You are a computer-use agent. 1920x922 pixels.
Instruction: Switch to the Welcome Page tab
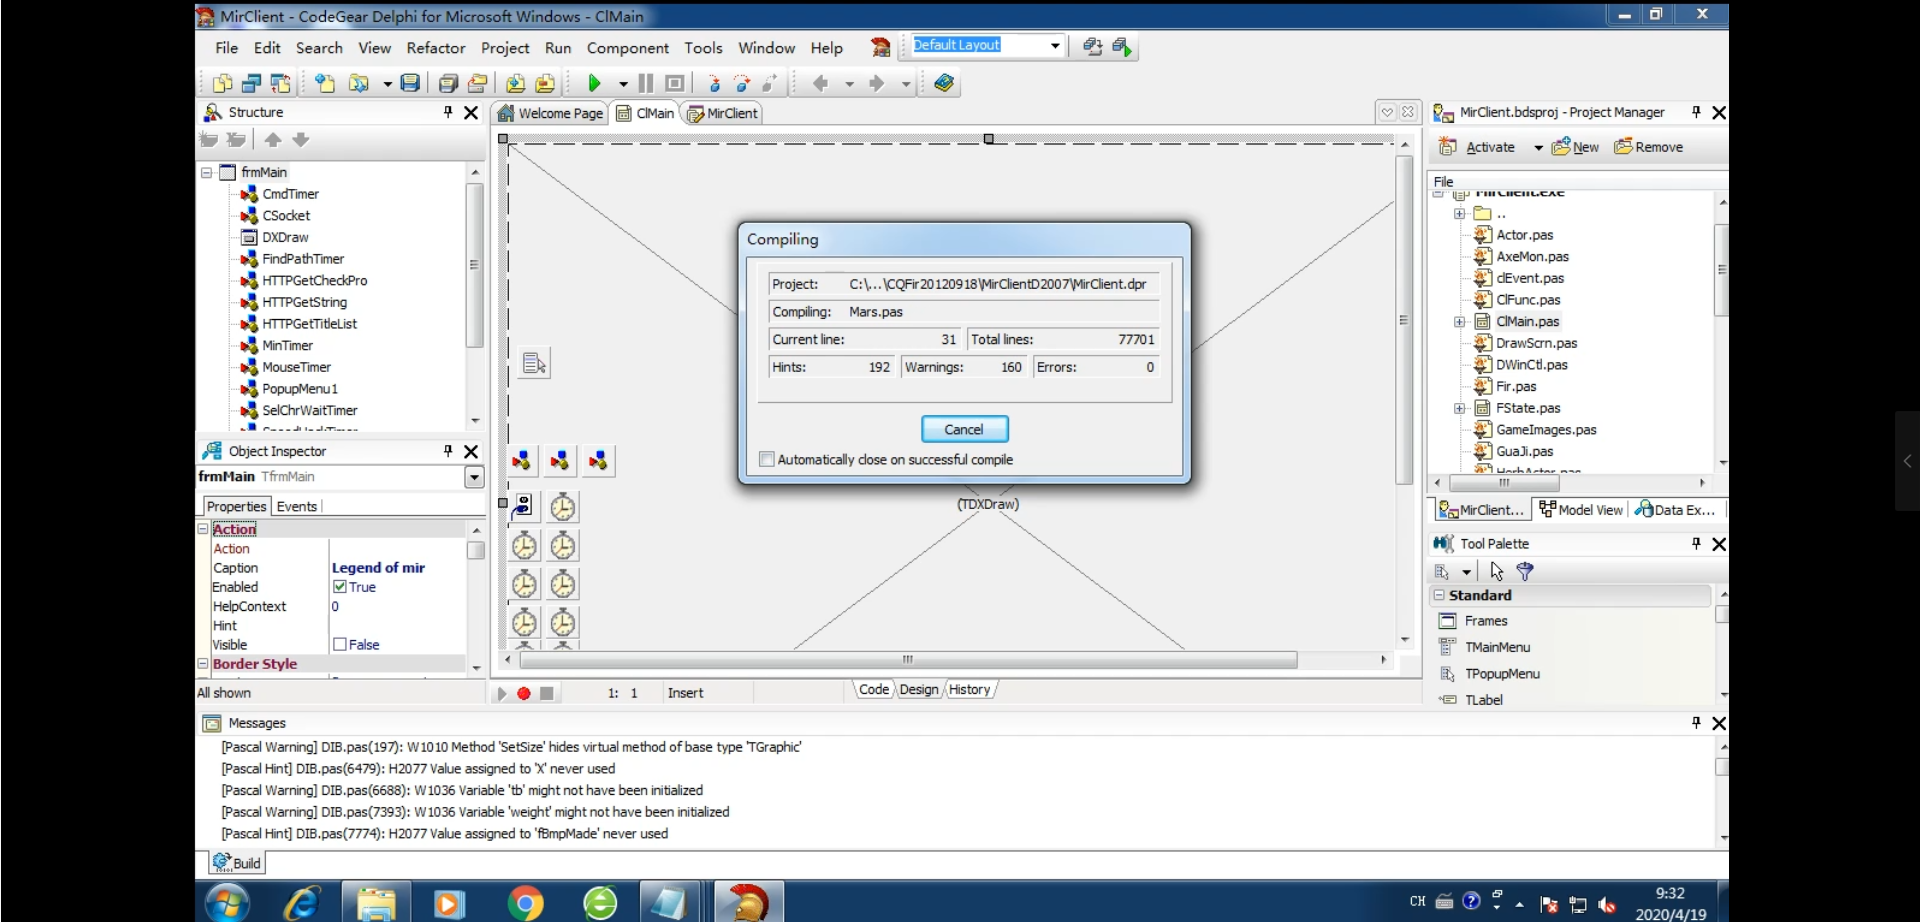[x=551, y=113]
